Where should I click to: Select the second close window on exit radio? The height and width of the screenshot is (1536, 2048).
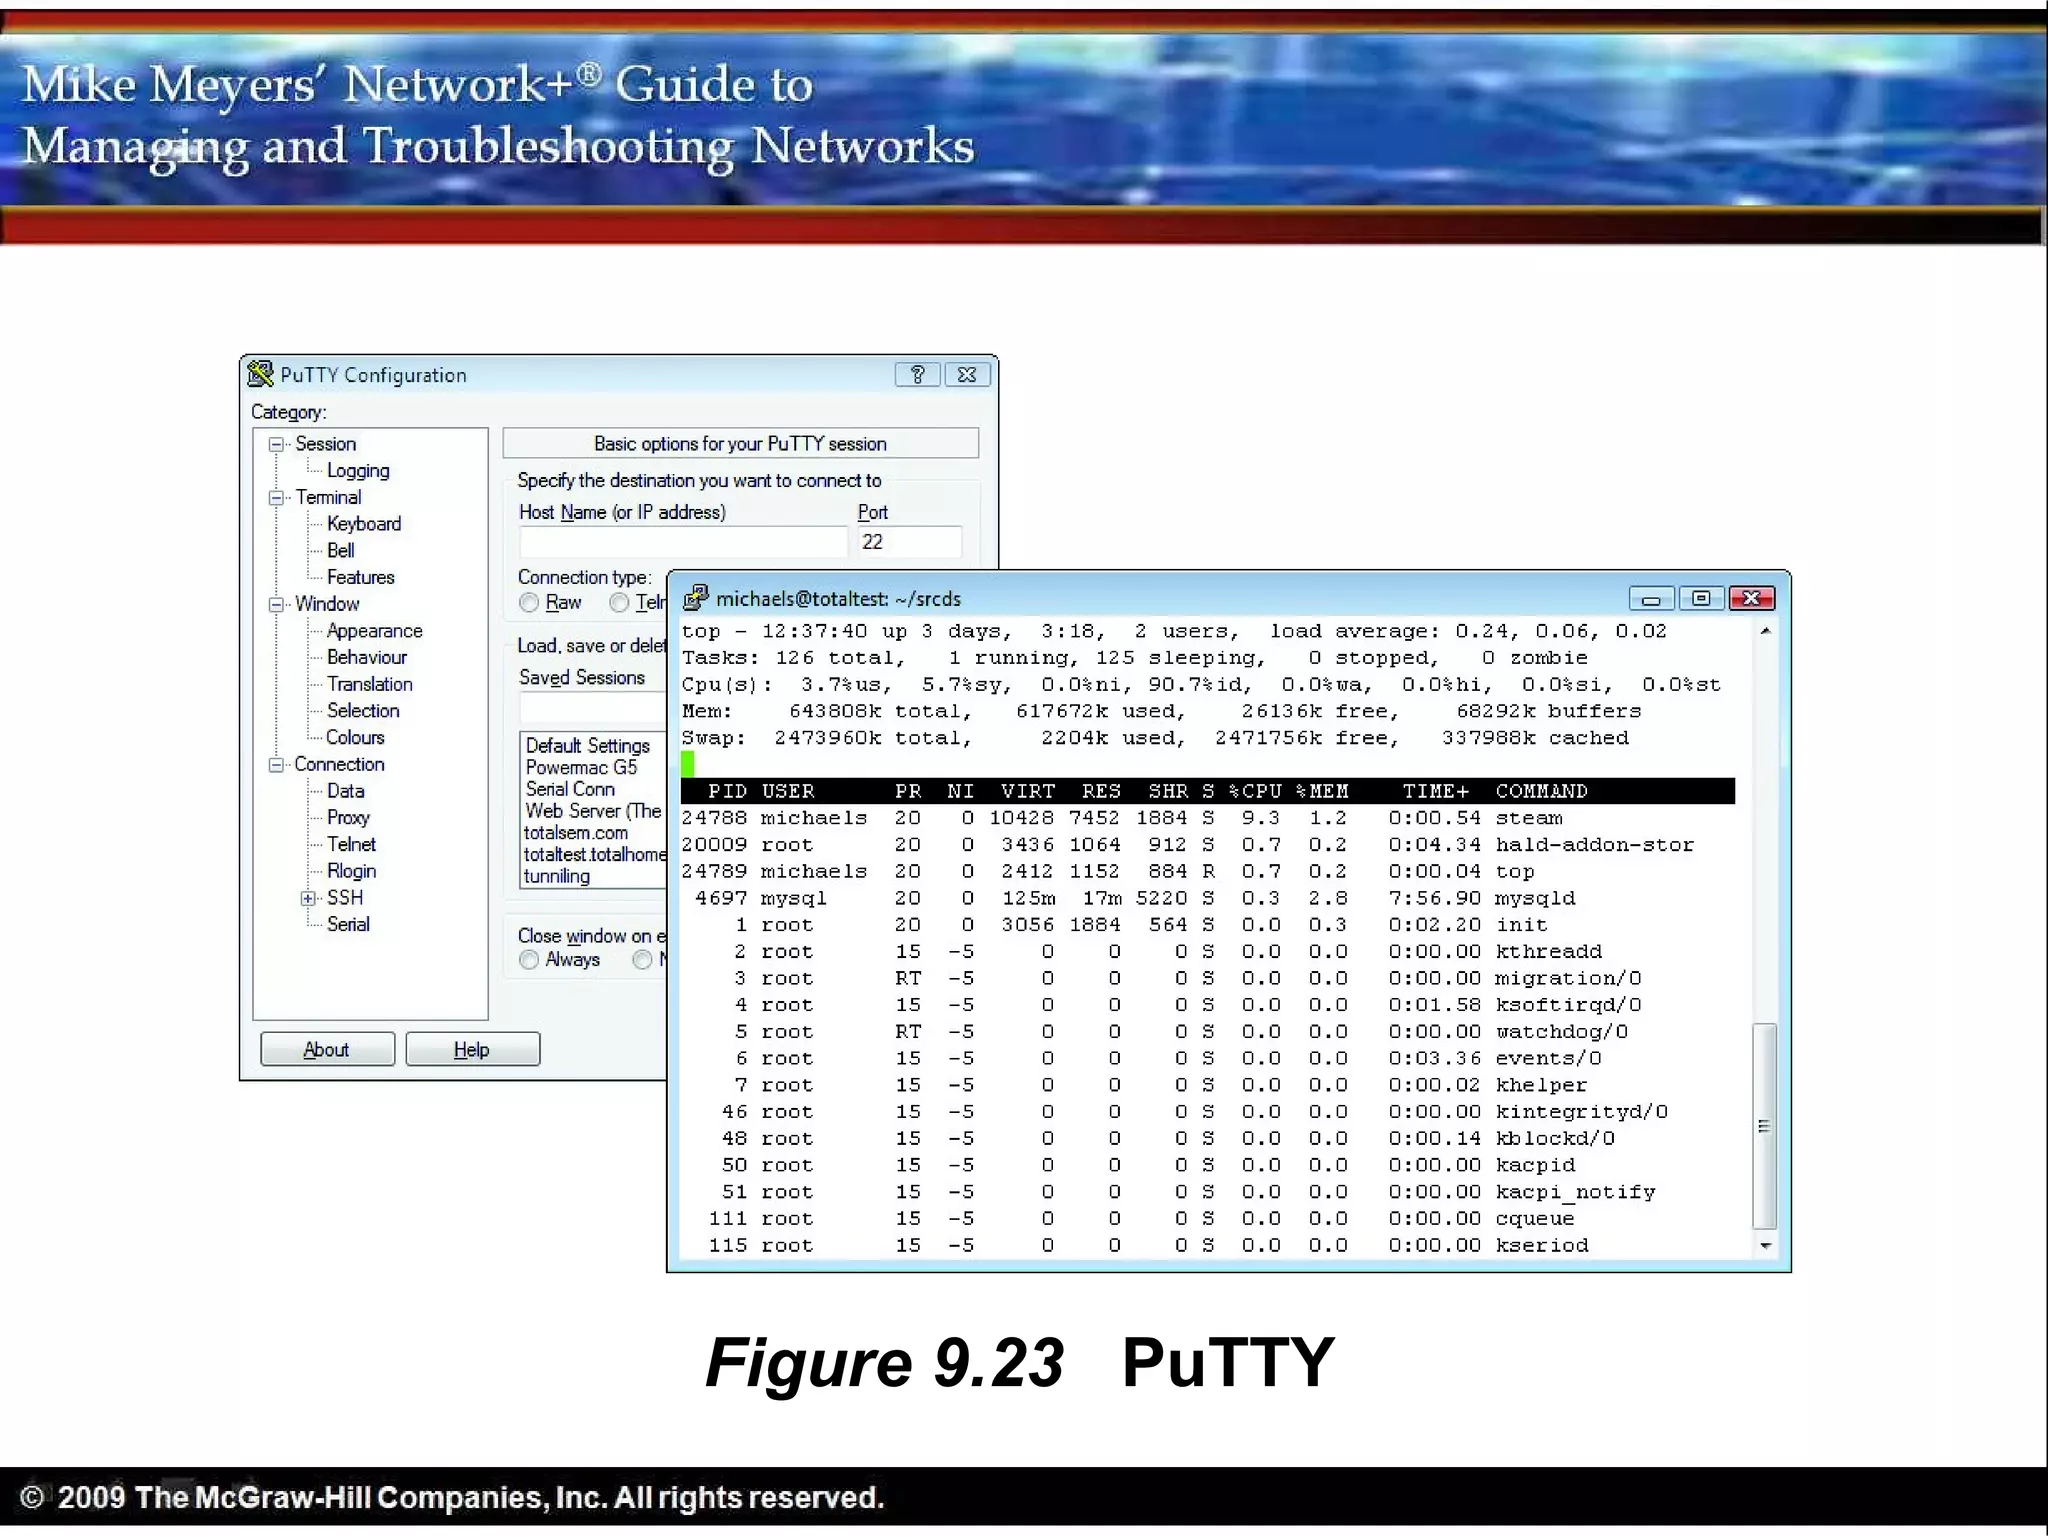point(642,960)
